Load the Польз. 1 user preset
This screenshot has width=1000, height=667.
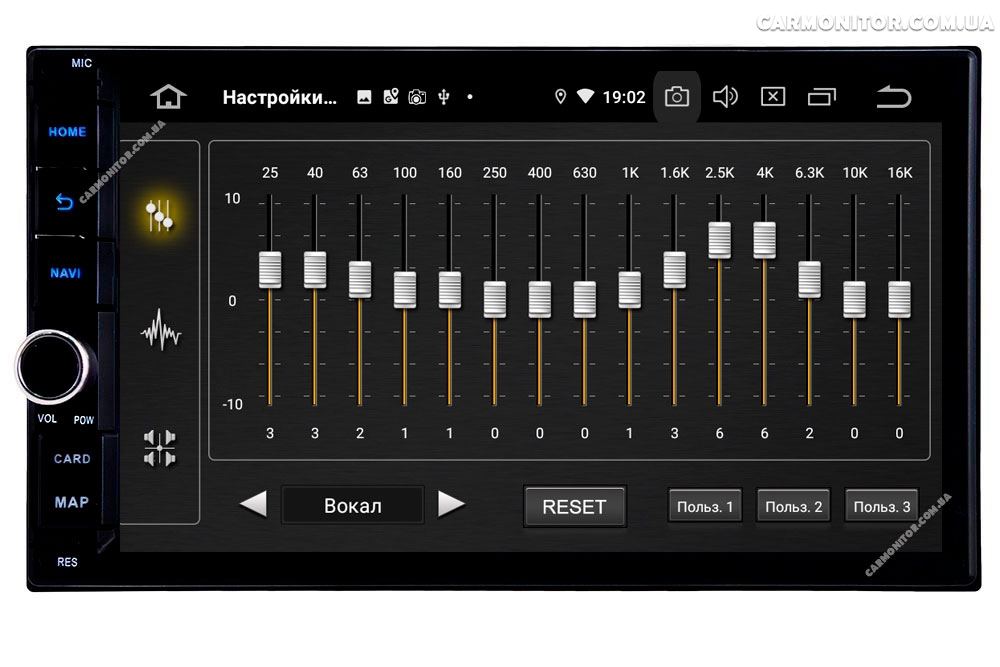(705, 506)
